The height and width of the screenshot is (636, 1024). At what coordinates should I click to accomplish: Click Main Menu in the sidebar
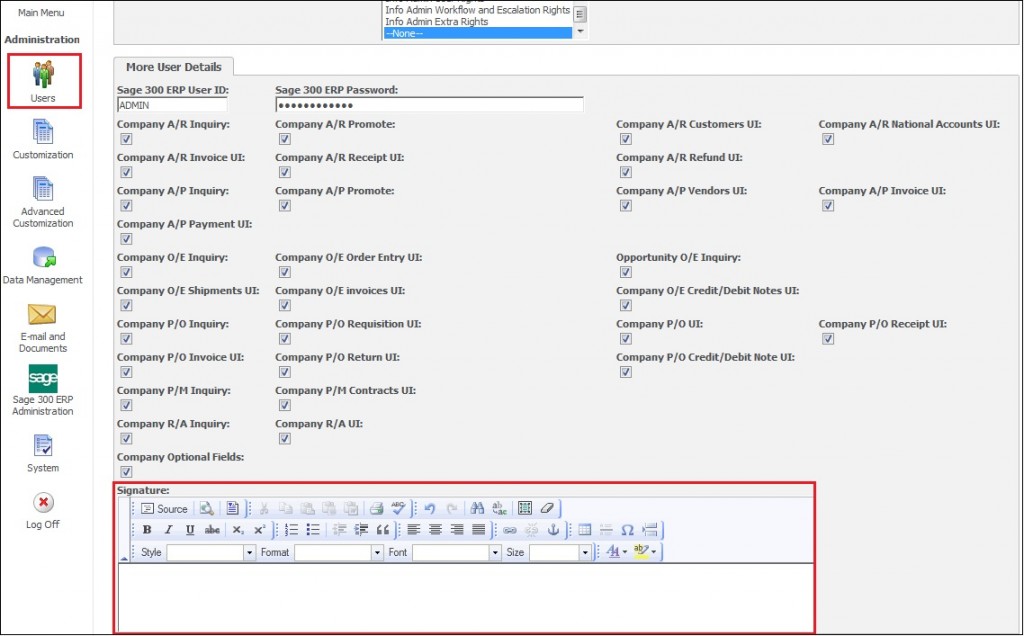[x=42, y=13]
